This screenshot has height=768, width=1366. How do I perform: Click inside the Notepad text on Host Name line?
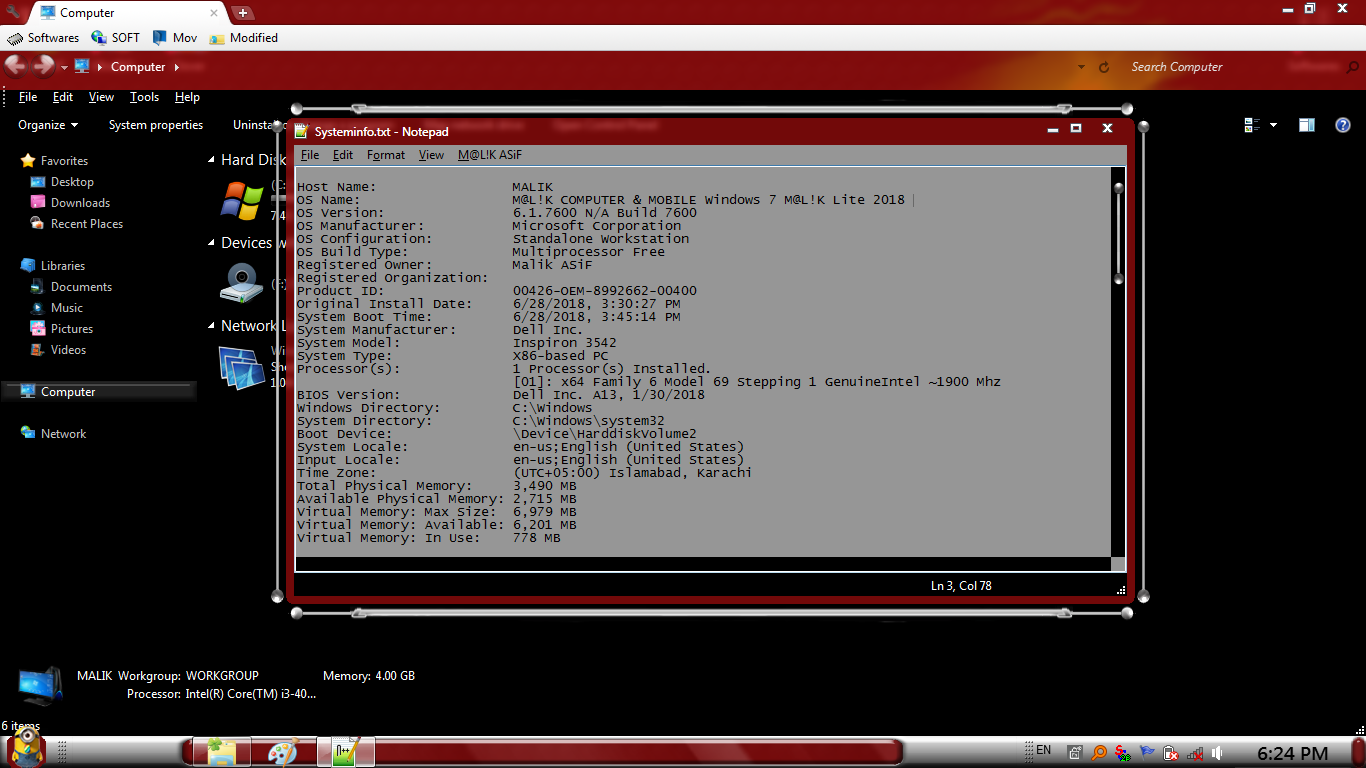coord(425,187)
